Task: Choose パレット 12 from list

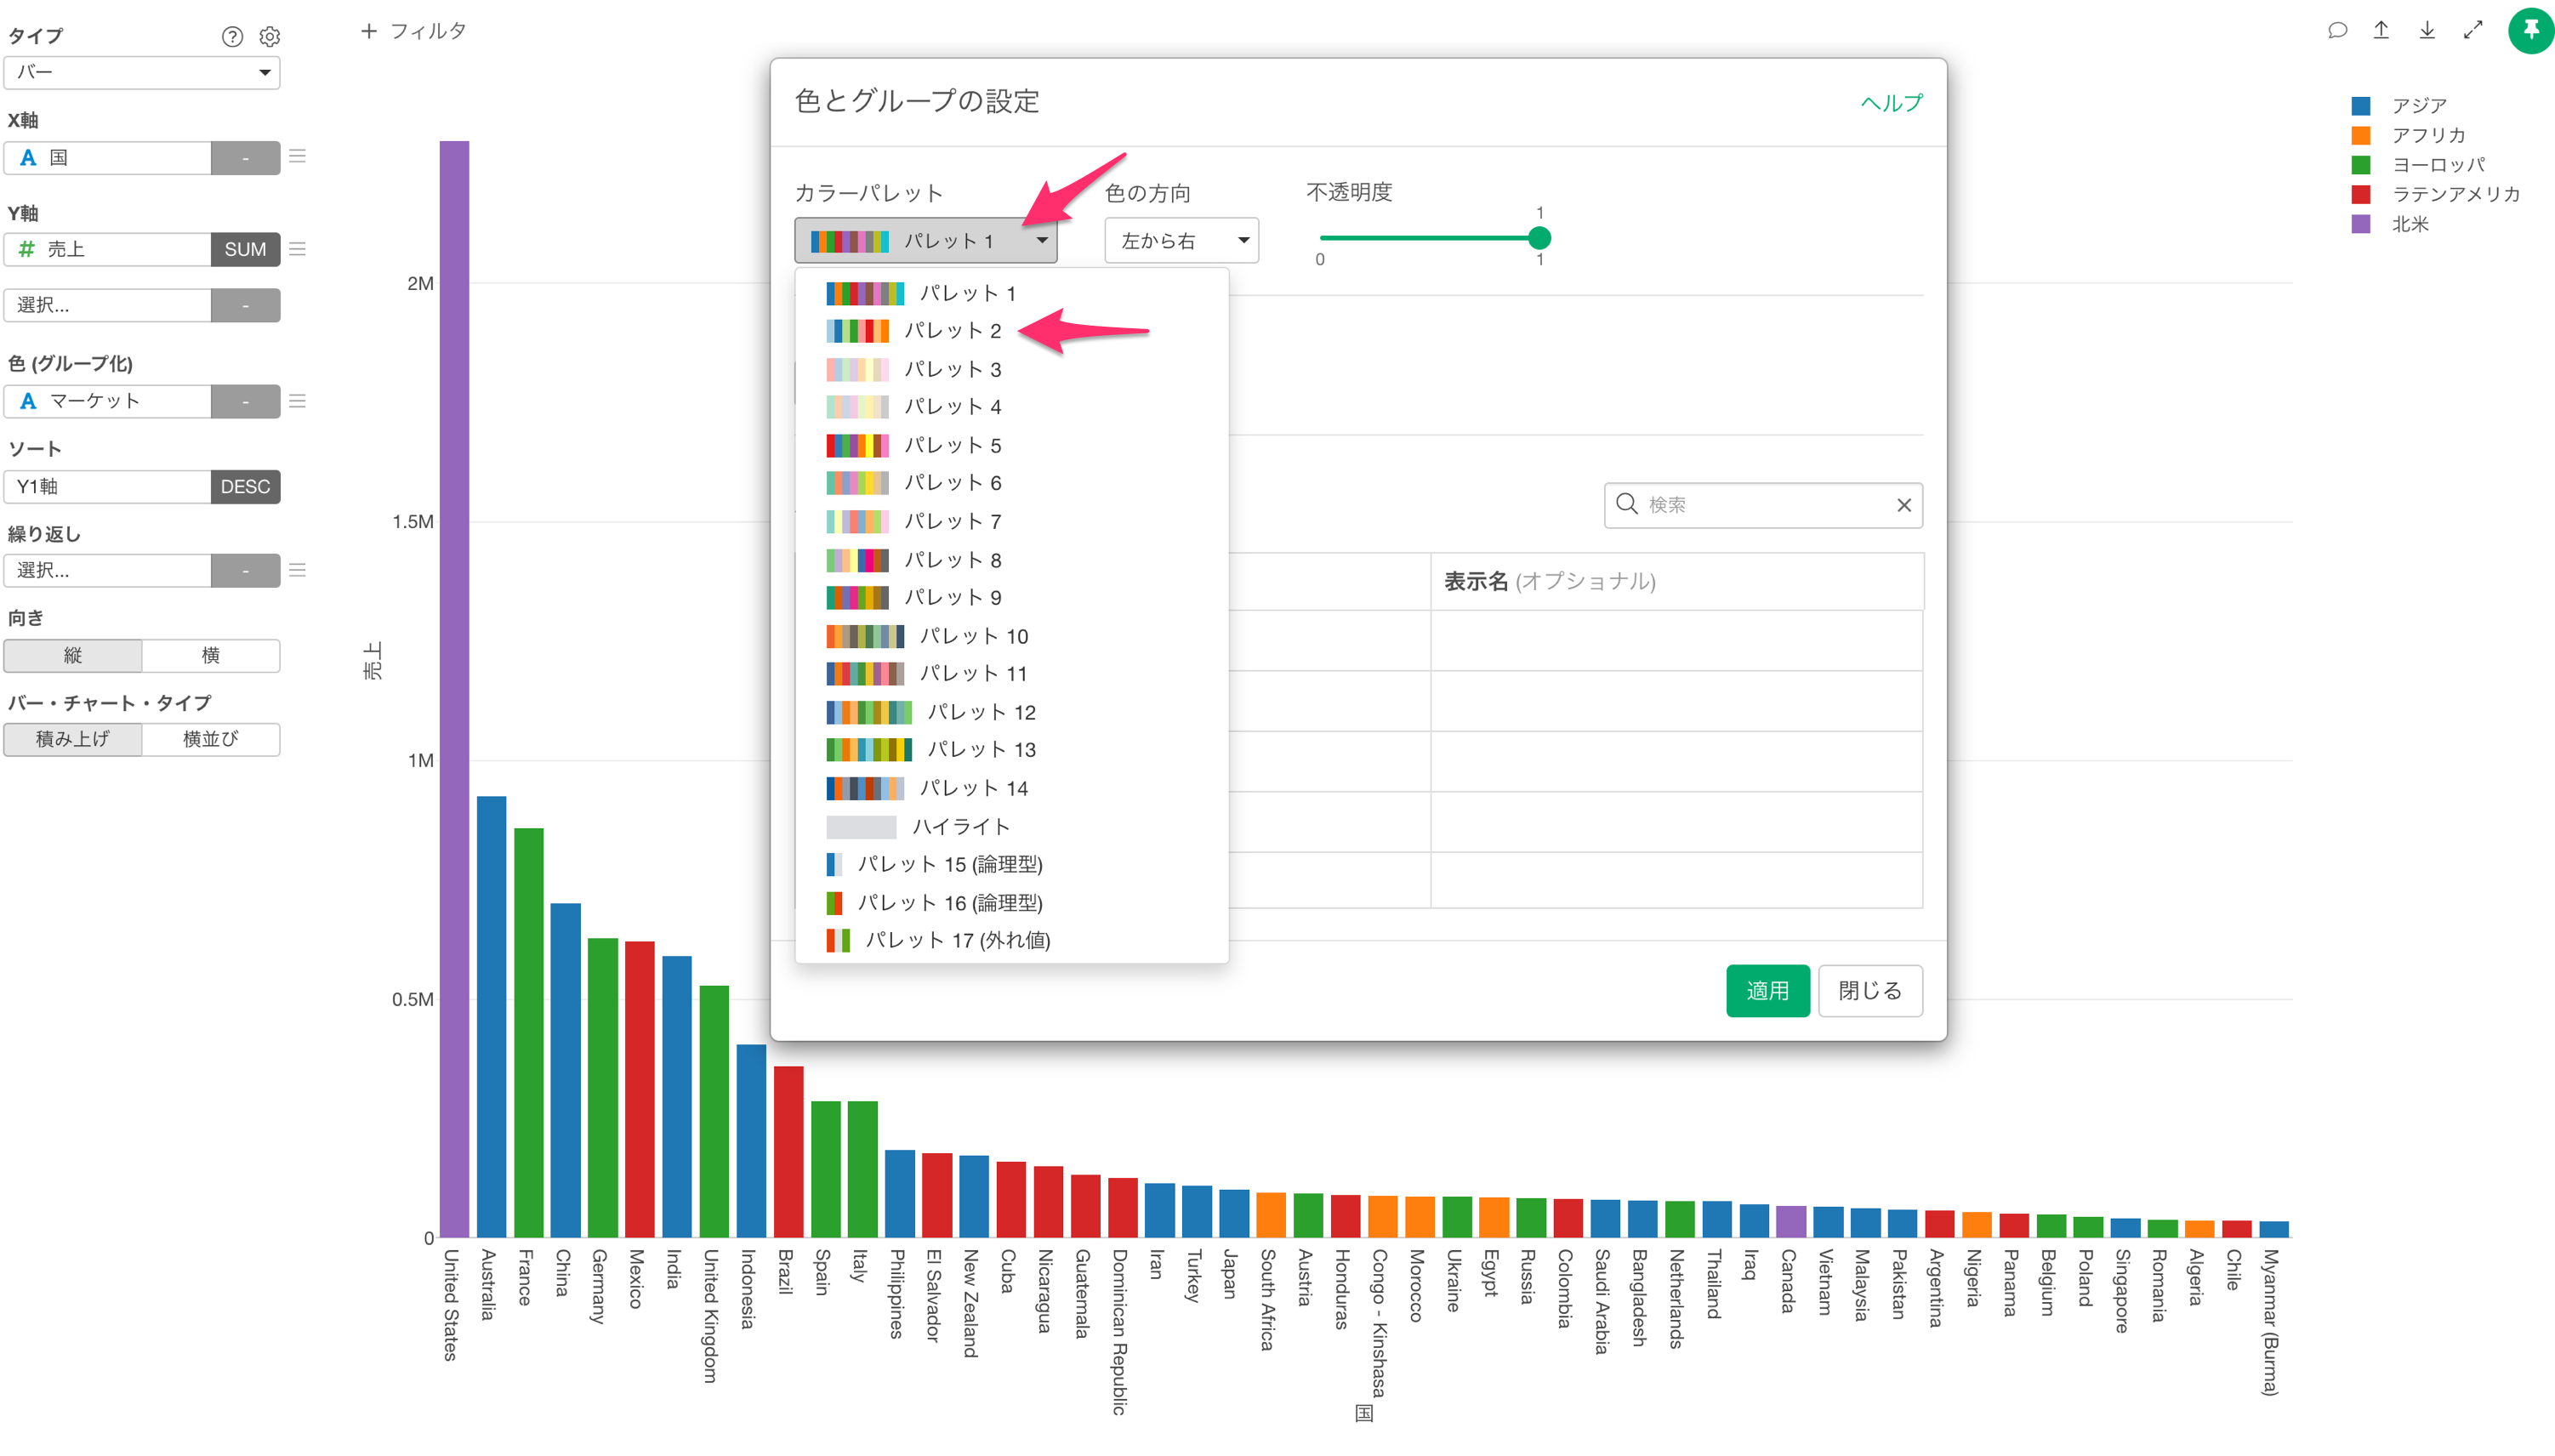Action: click(x=1011, y=713)
